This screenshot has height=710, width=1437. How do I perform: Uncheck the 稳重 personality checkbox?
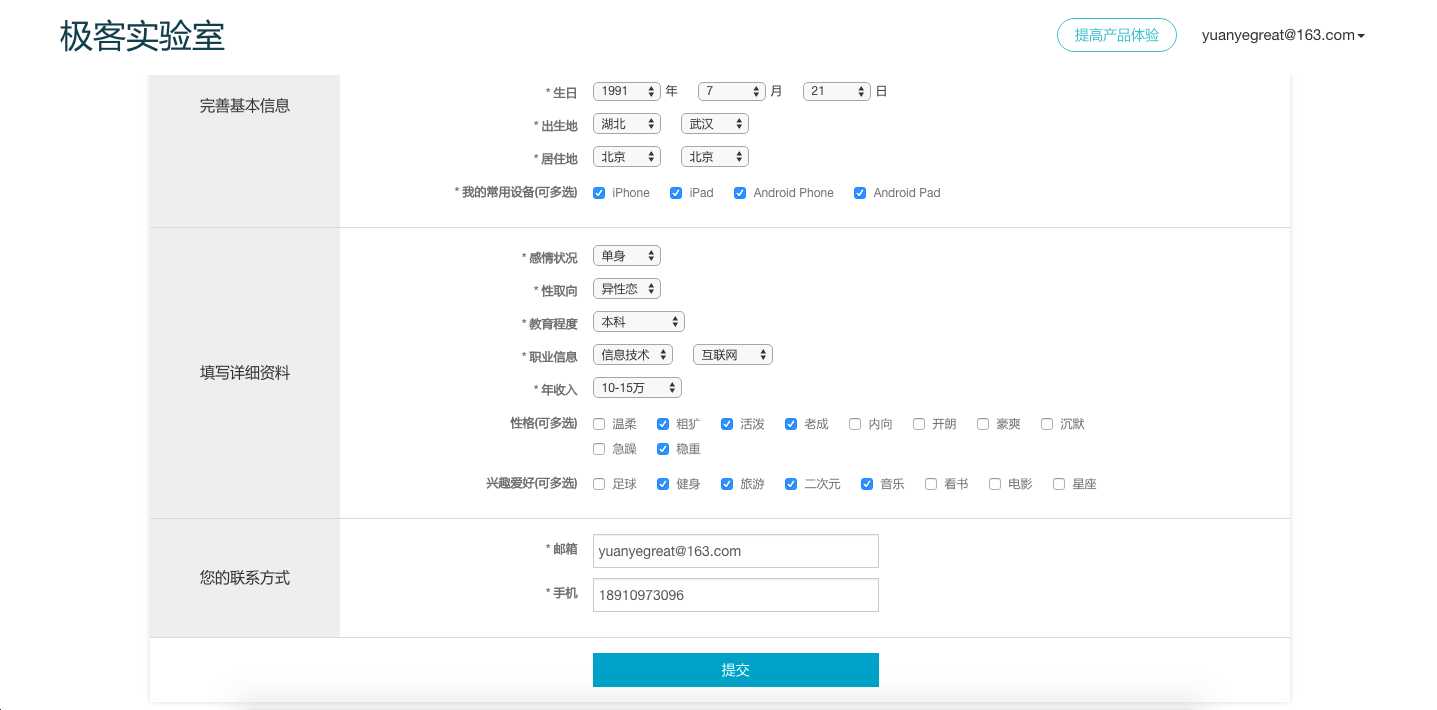tap(663, 449)
